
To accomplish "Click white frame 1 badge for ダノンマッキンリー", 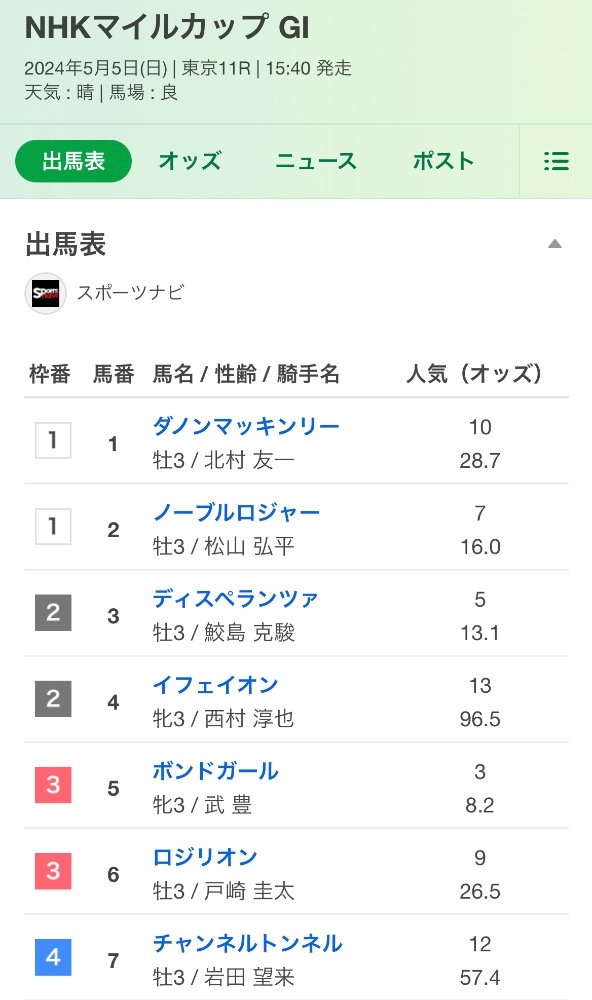I will click(53, 440).
